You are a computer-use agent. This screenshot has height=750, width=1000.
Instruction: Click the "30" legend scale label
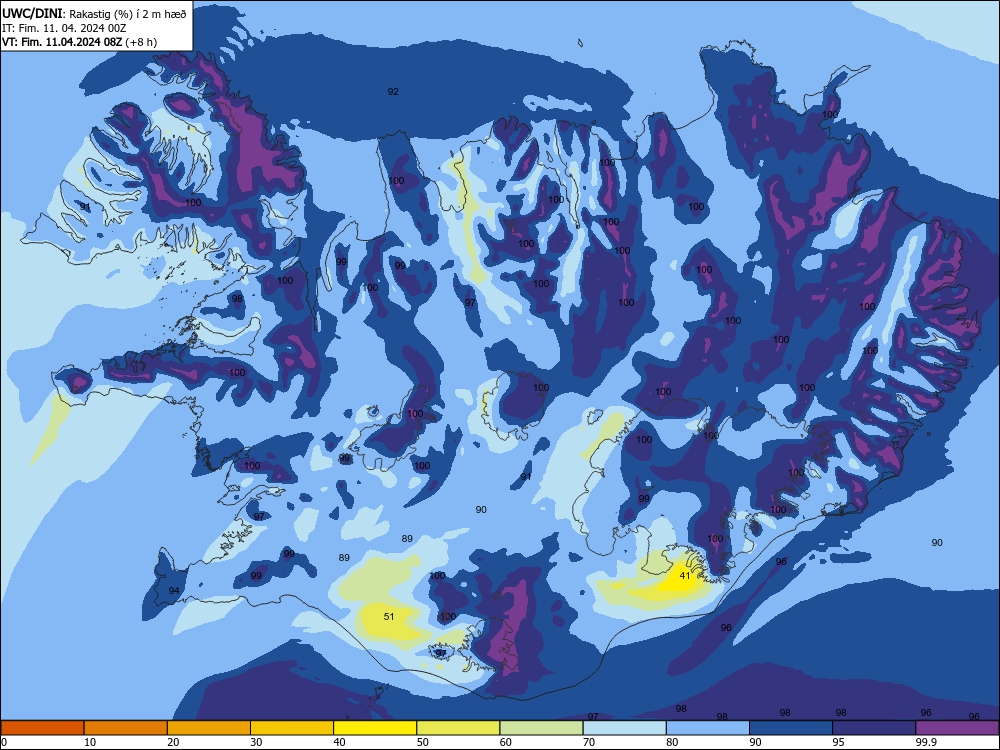[256, 742]
